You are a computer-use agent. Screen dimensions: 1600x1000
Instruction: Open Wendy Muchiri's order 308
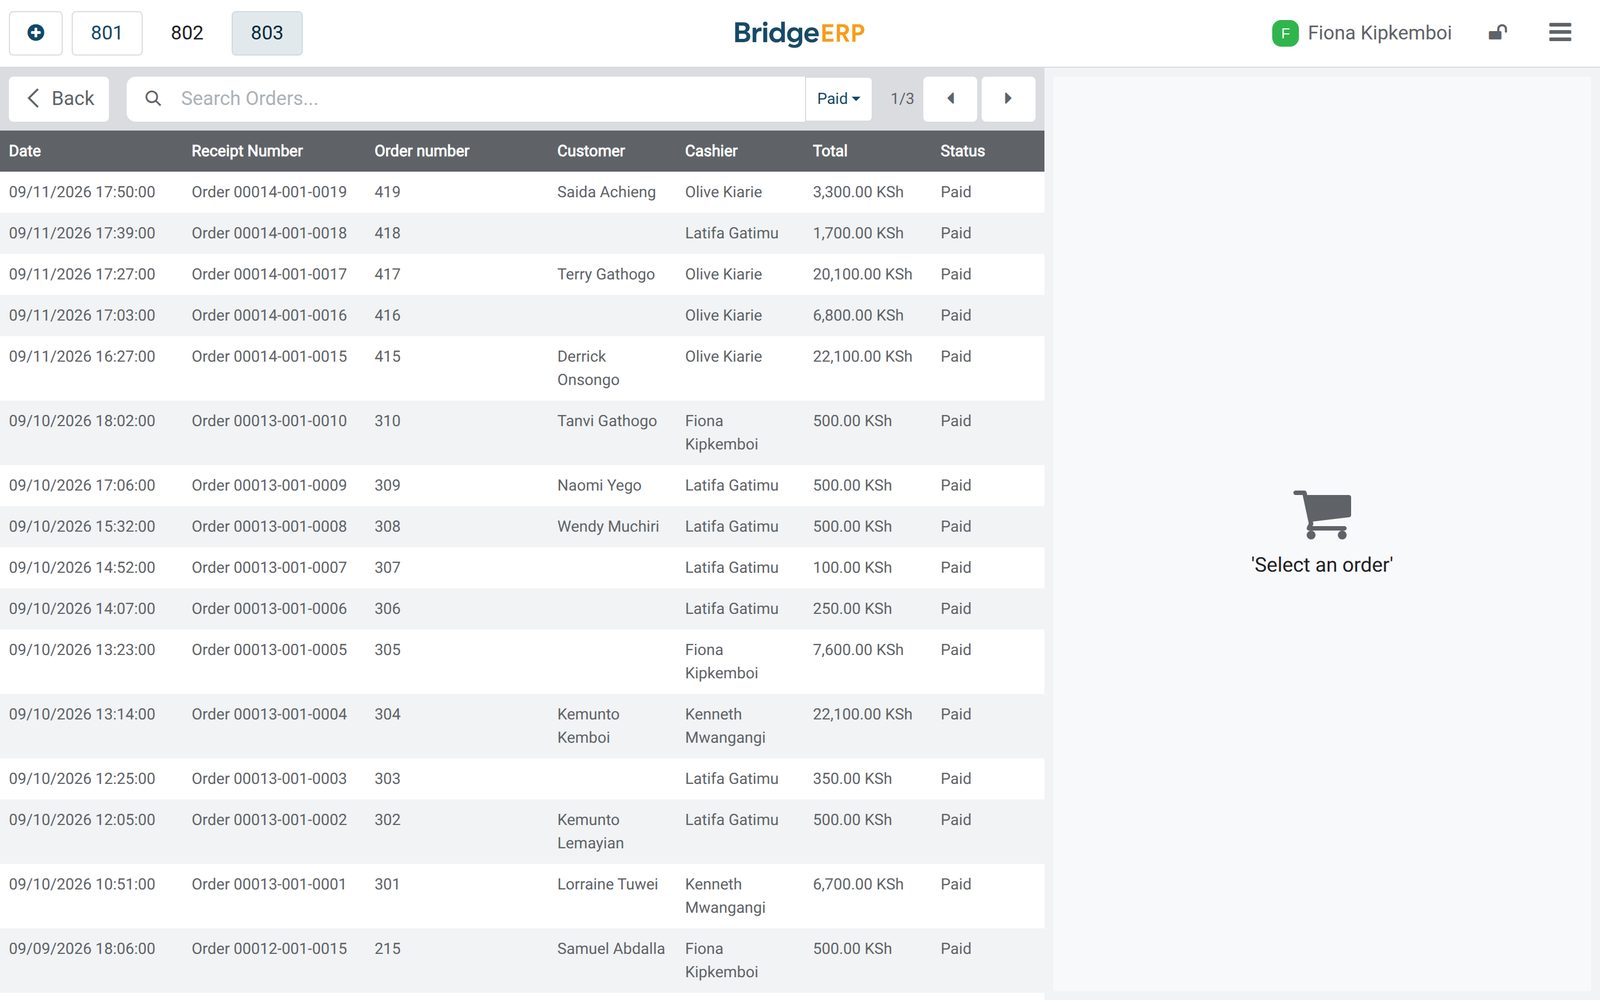tap(522, 526)
